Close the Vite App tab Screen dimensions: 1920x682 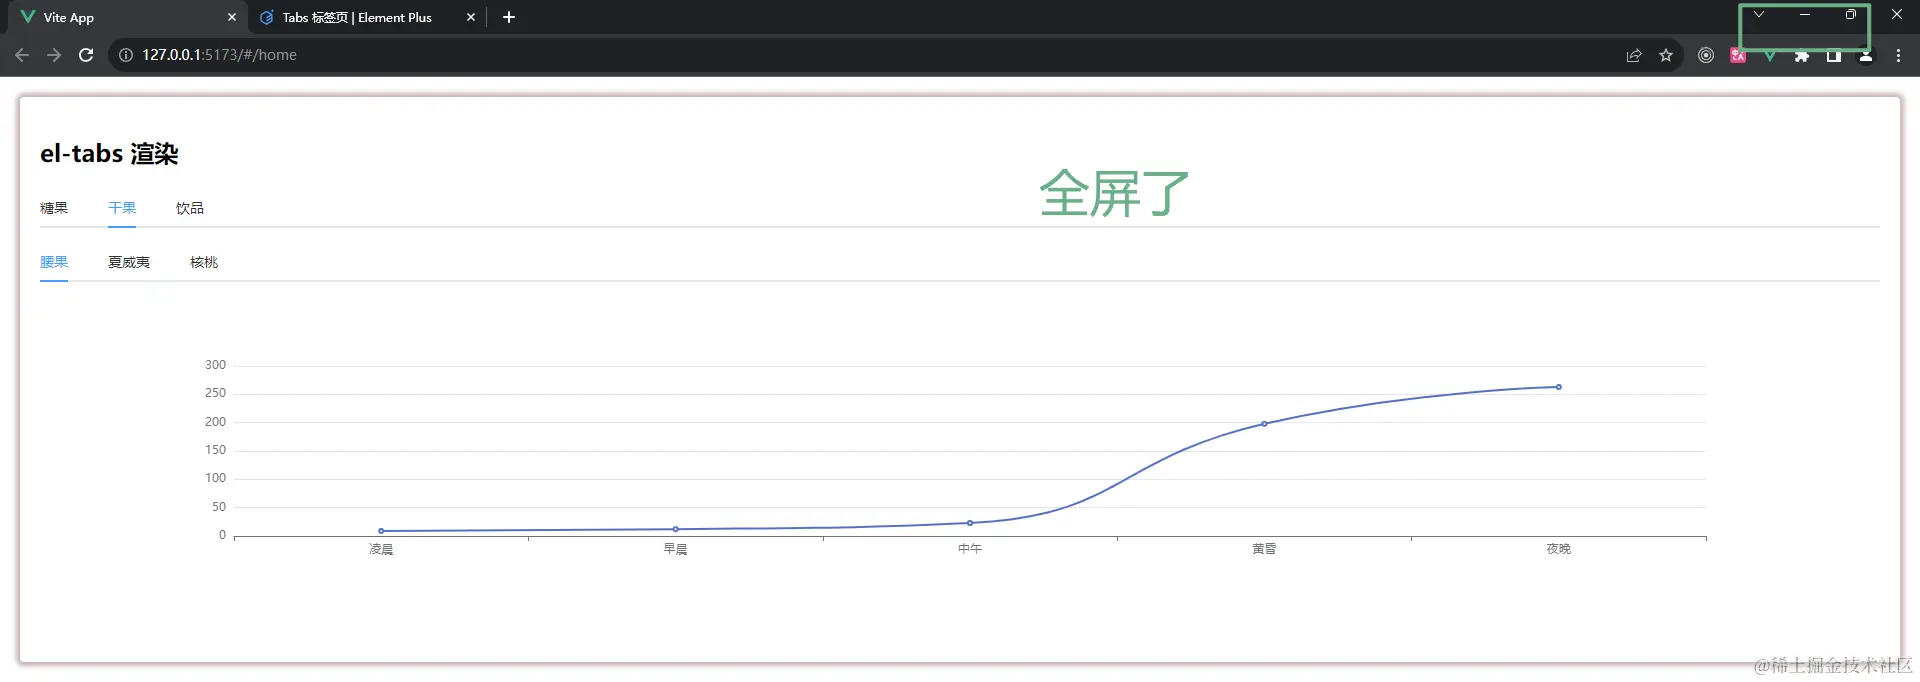click(232, 17)
